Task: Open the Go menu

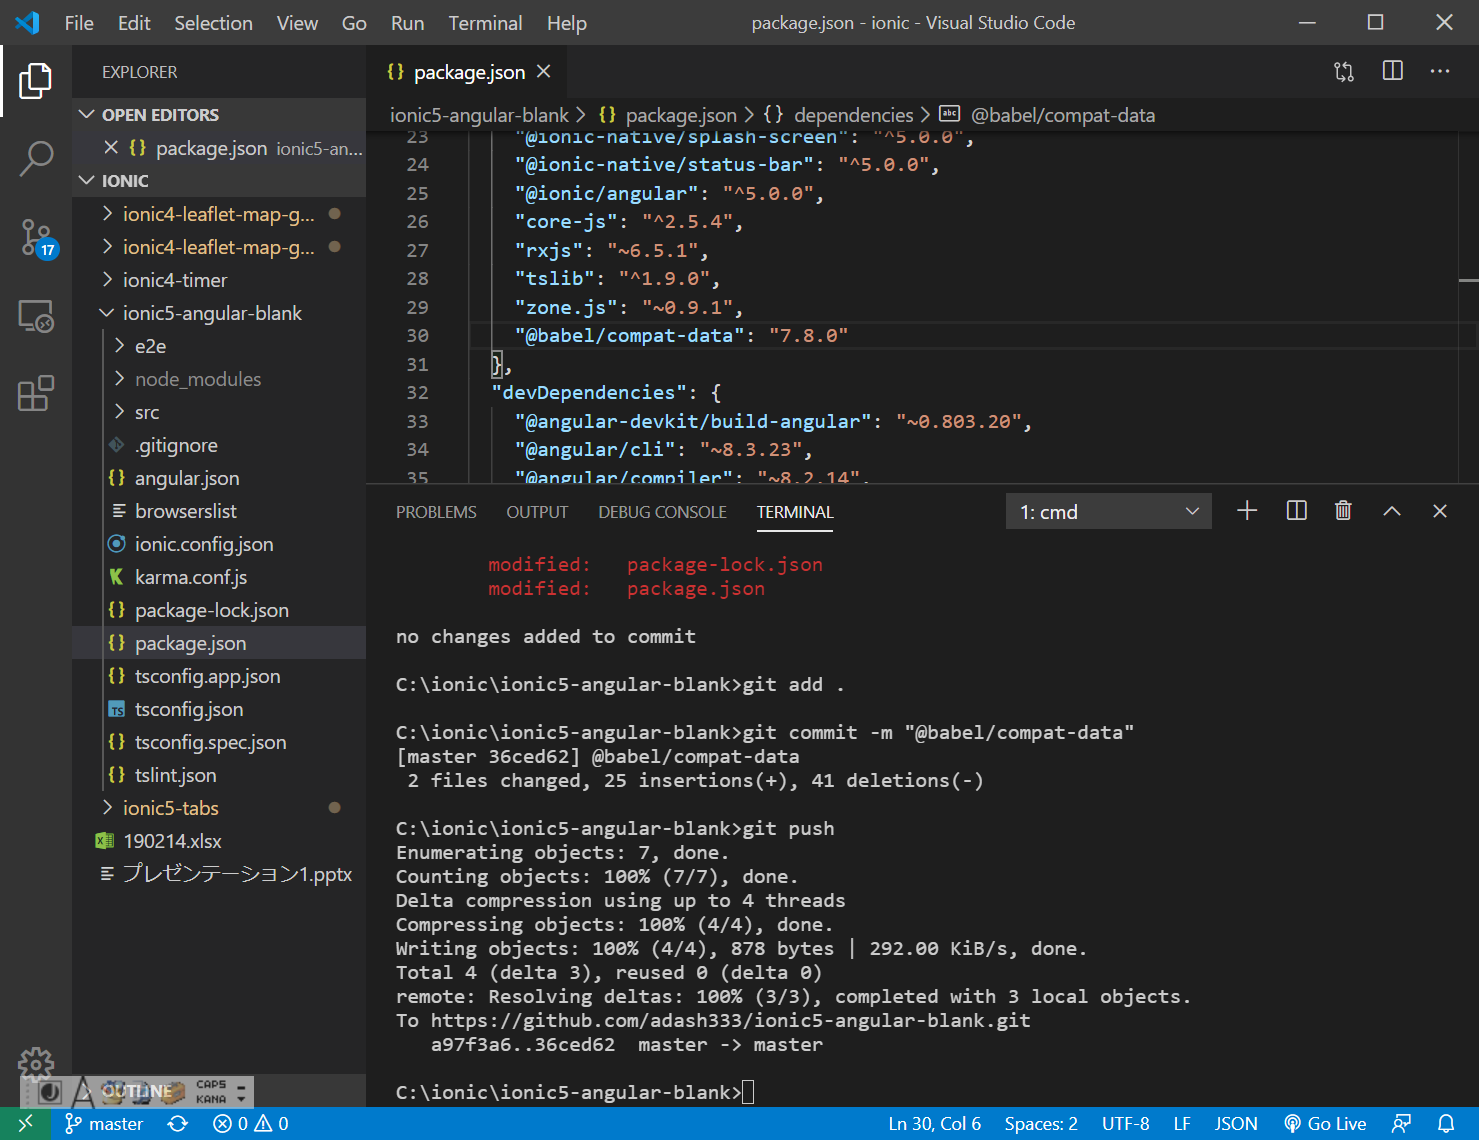Action: [x=354, y=23]
